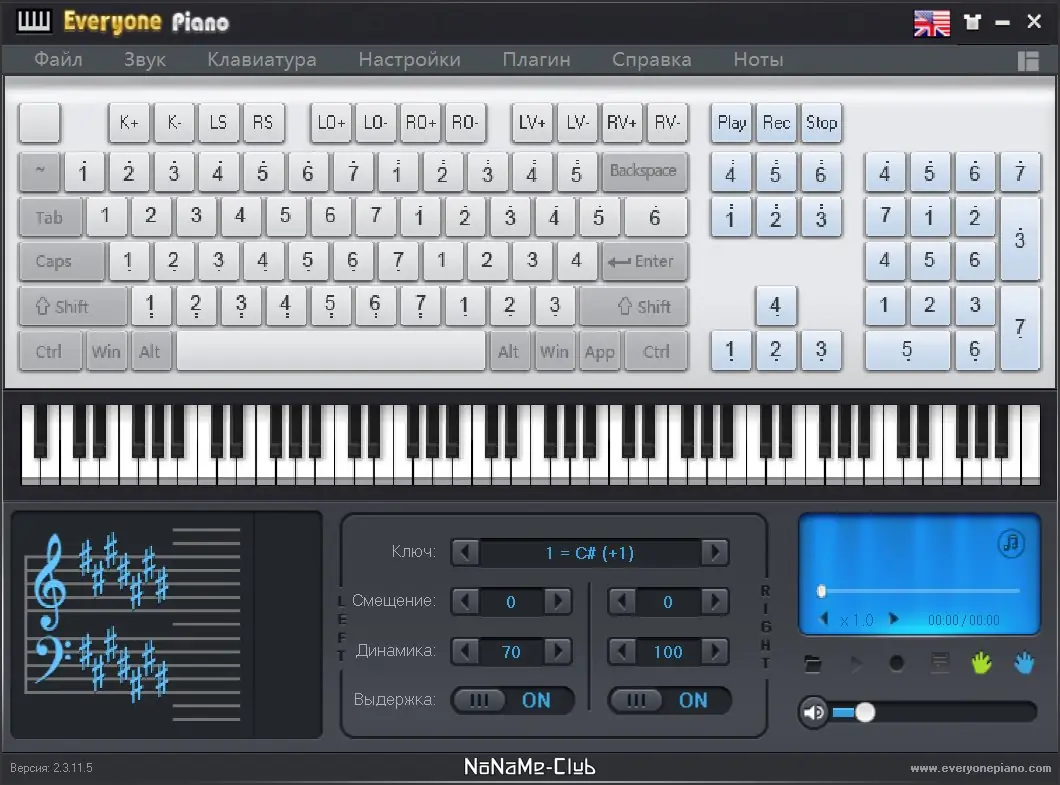Click the RO- octave key
This screenshot has height=785, width=1060.
coord(465,122)
